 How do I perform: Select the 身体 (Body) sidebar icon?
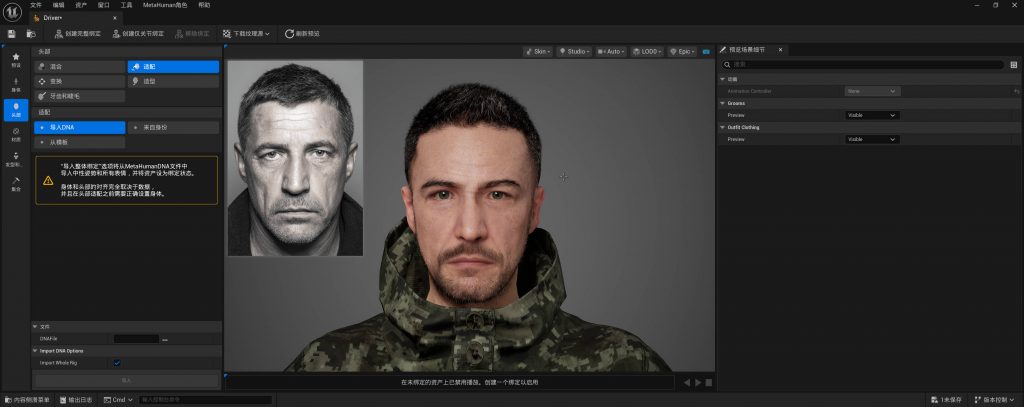coord(16,85)
